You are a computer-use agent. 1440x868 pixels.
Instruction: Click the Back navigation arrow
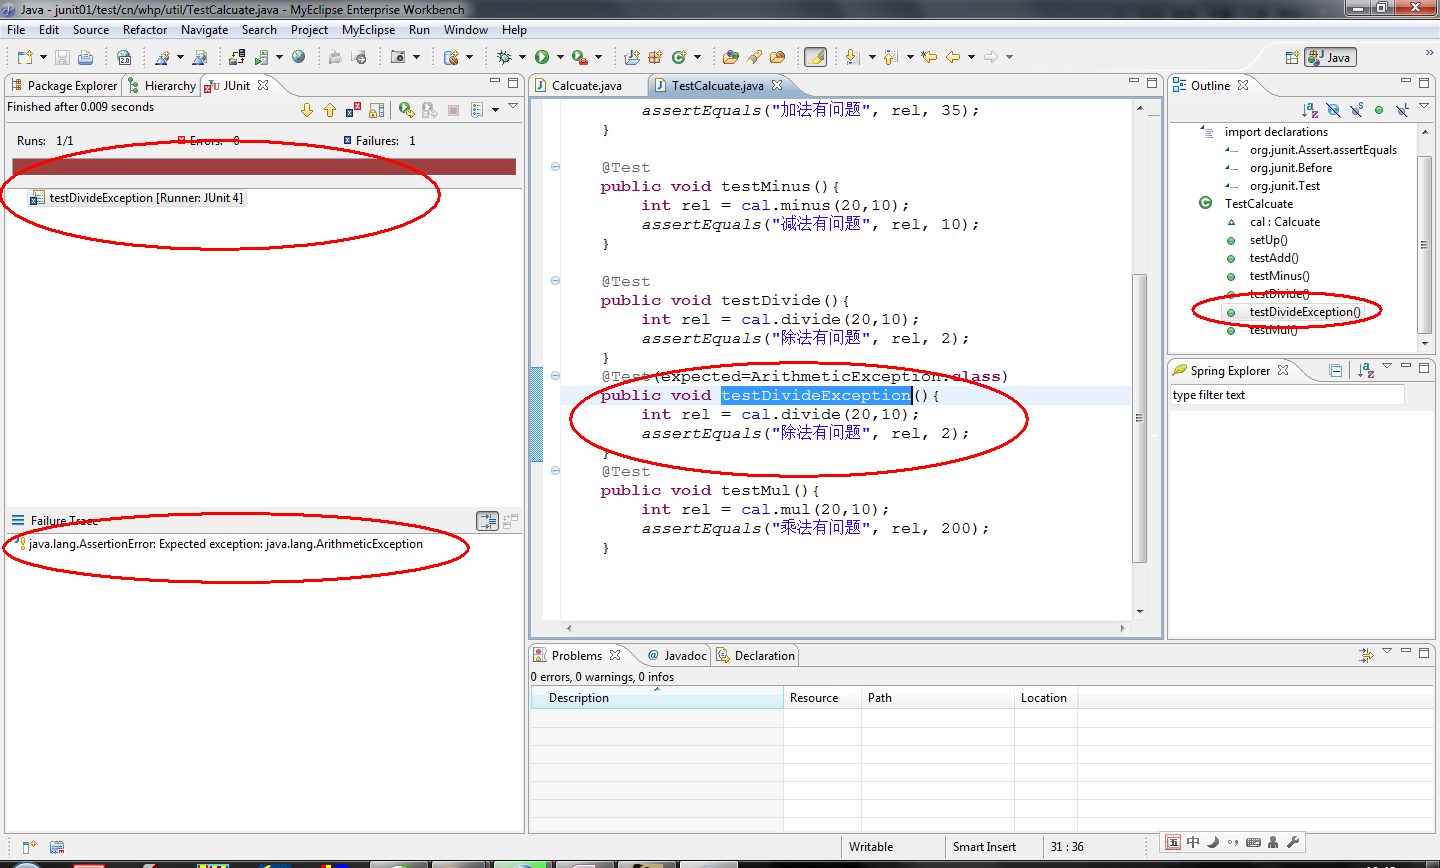(x=953, y=57)
